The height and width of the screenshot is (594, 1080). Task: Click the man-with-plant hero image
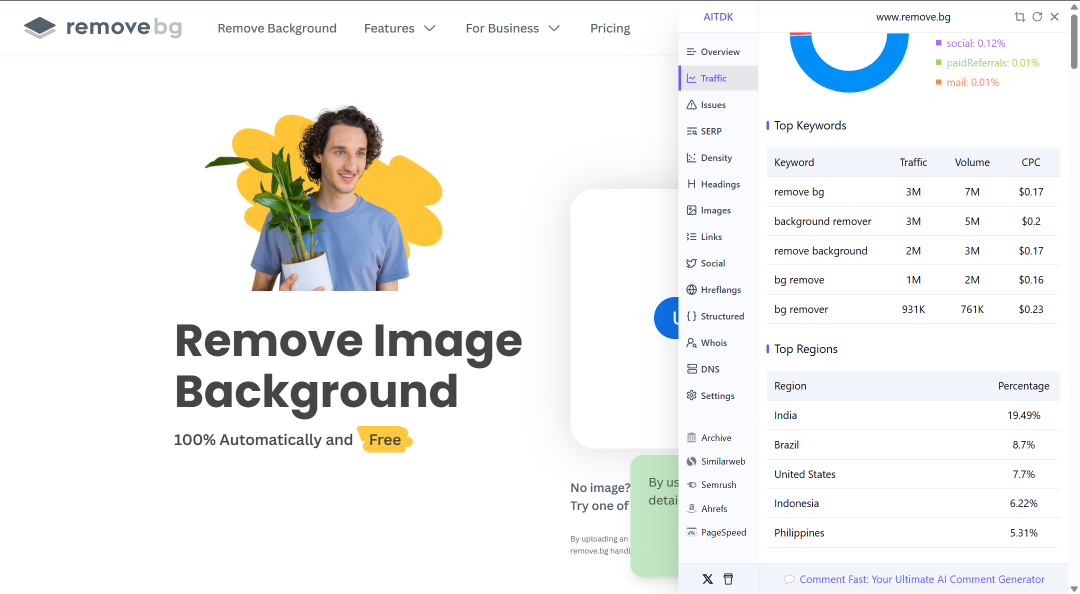click(x=324, y=198)
